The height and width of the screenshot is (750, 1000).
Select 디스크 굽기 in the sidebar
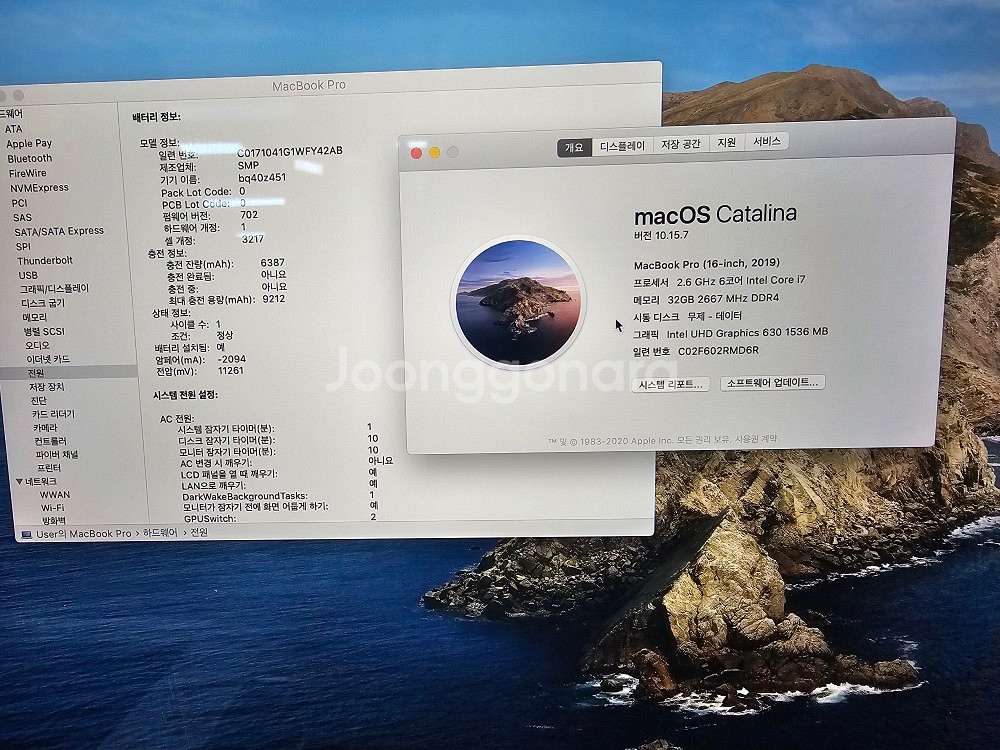pyautogui.click(x=43, y=303)
